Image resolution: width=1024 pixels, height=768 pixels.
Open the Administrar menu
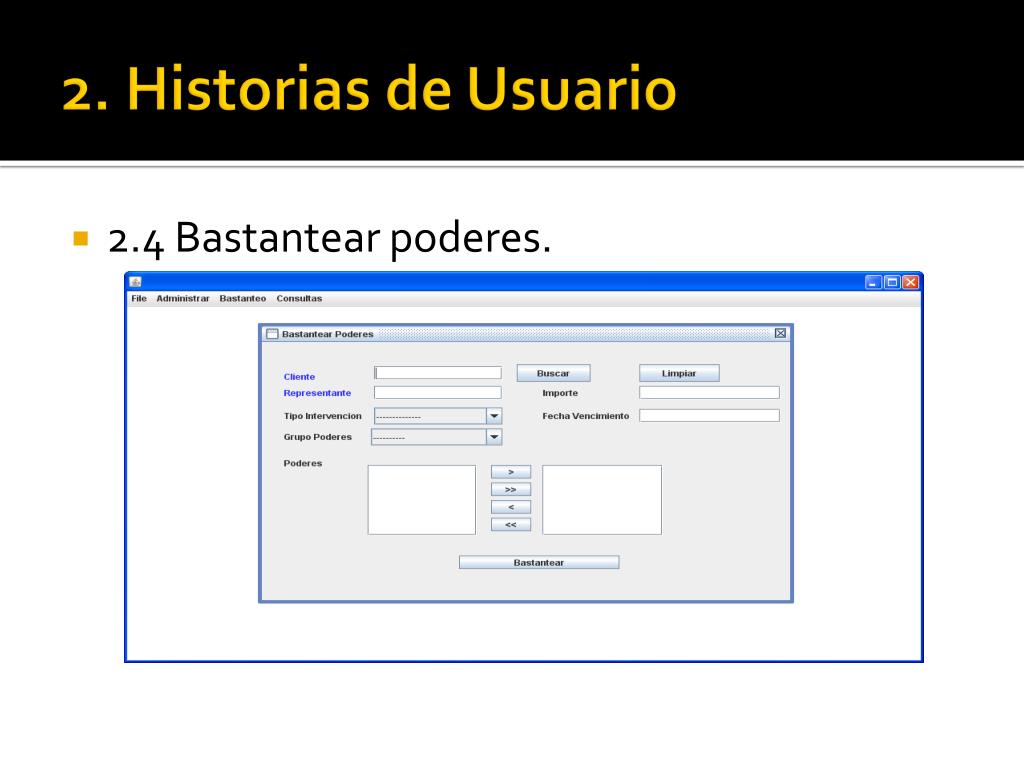[x=183, y=298]
